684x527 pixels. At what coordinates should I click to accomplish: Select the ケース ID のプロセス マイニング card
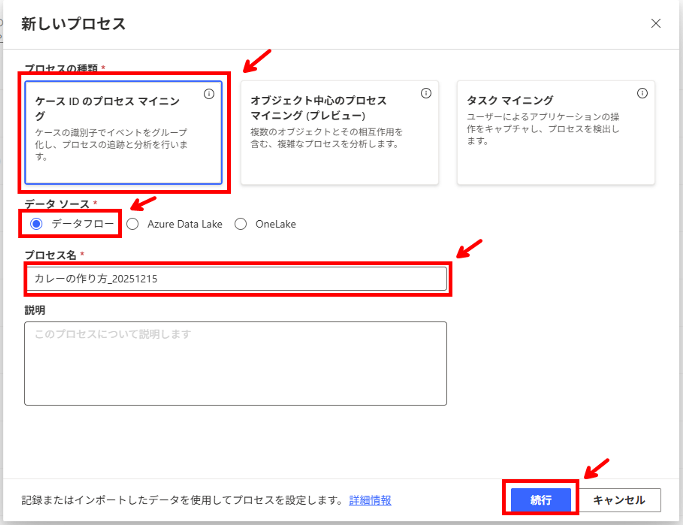123,133
